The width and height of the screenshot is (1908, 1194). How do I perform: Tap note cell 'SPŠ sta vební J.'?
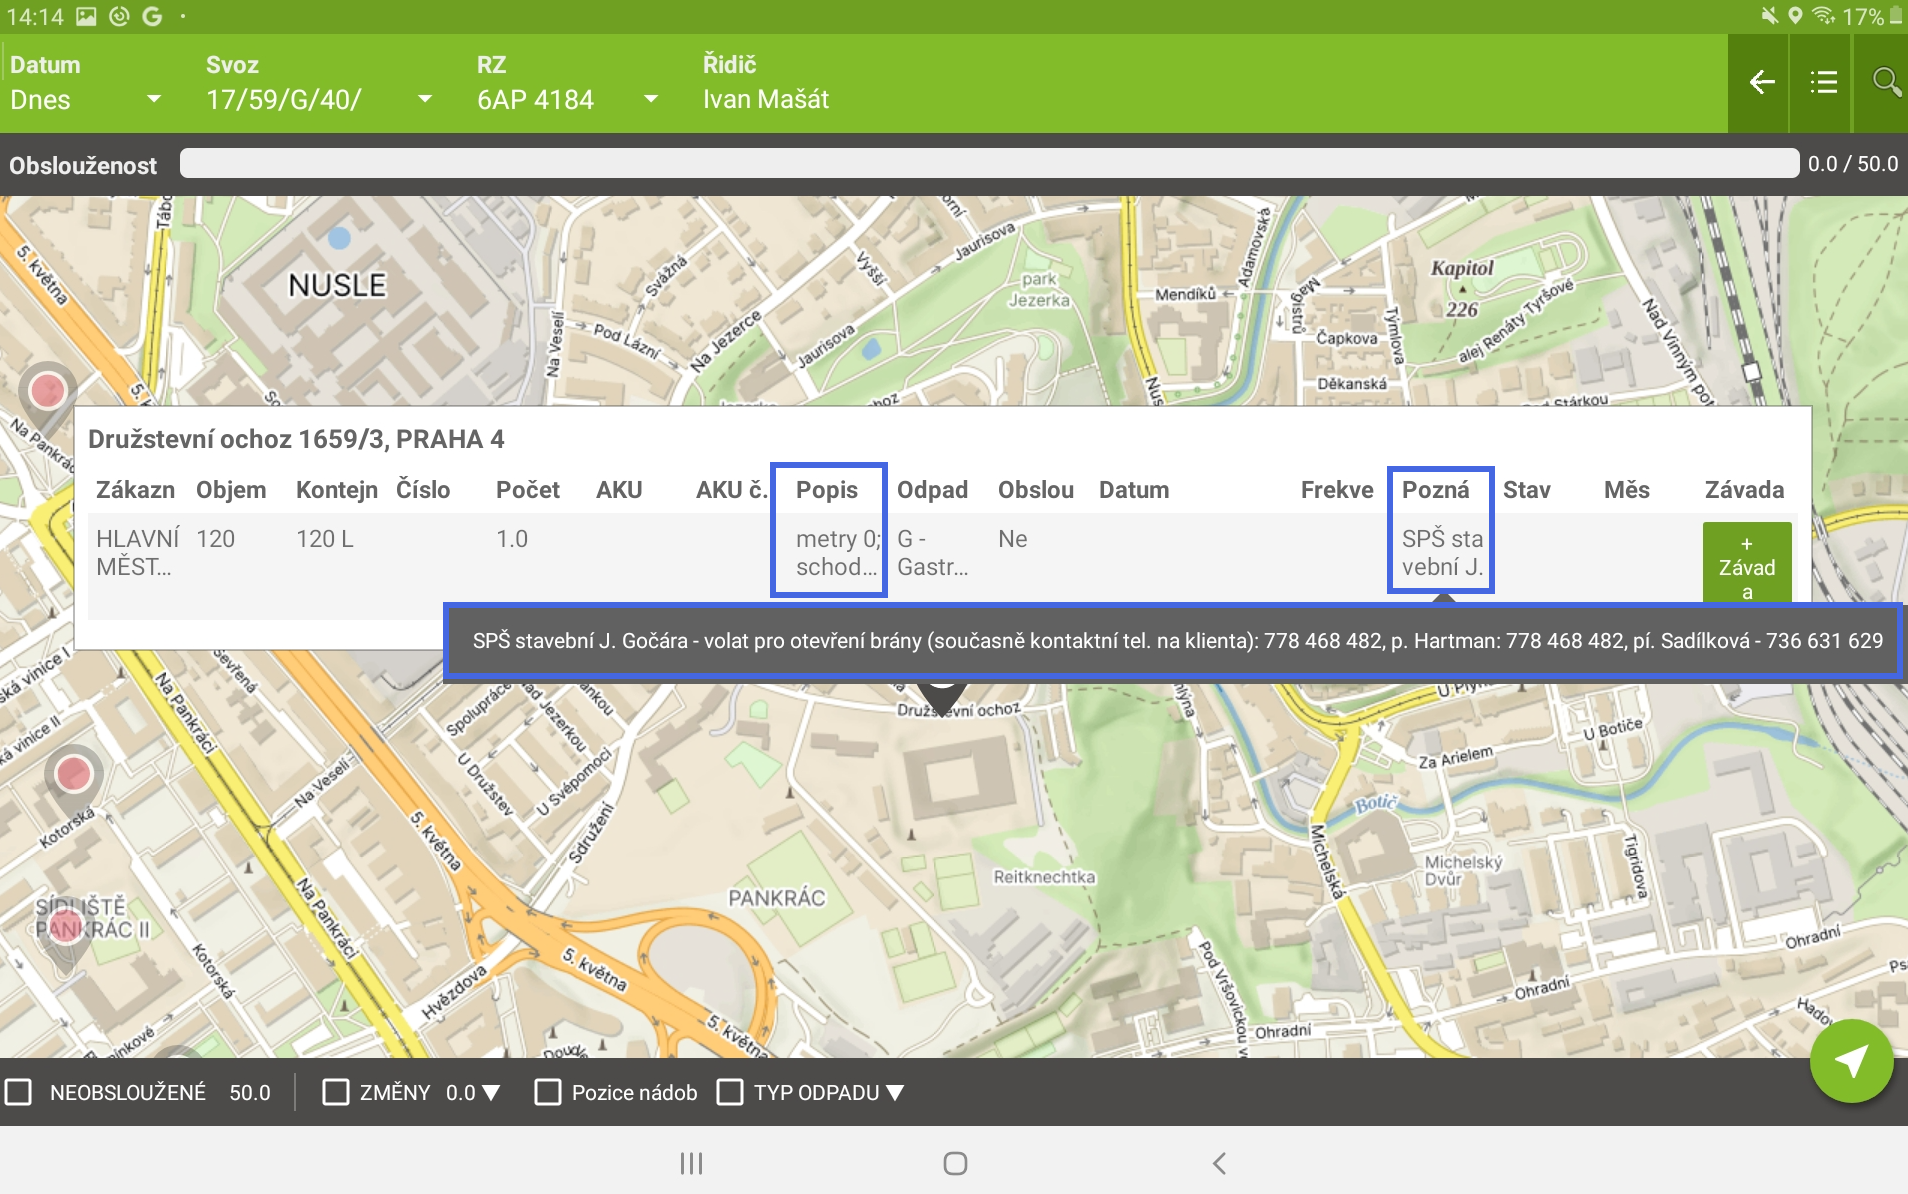pyautogui.click(x=1442, y=553)
